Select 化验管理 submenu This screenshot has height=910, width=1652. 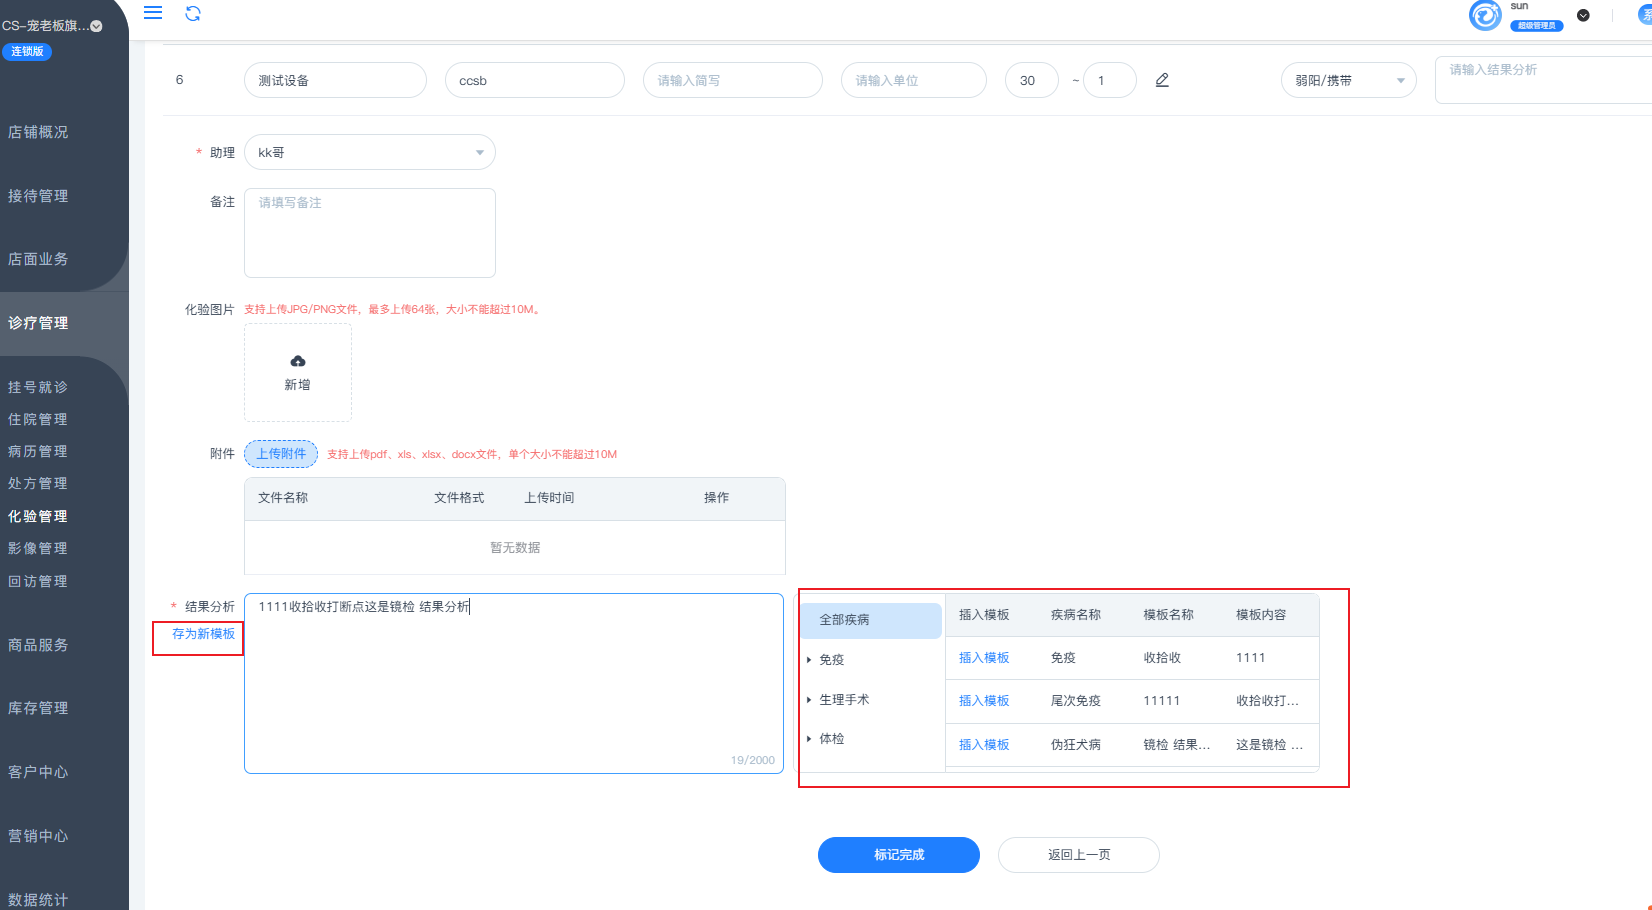point(38,516)
